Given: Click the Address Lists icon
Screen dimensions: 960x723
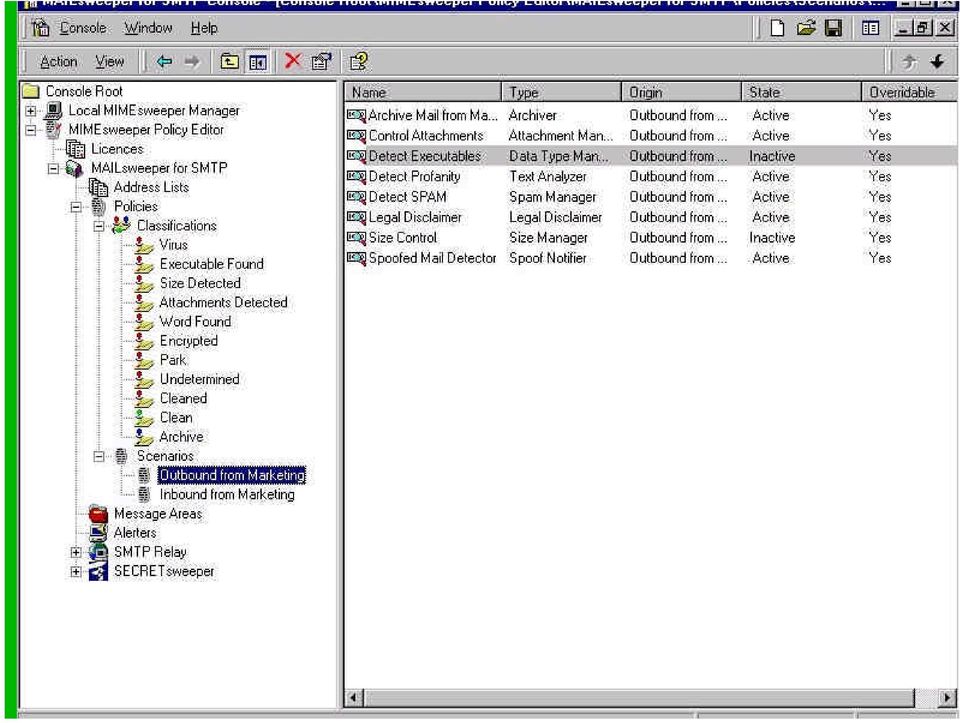Looking at the screenshot, I should 98,187.
